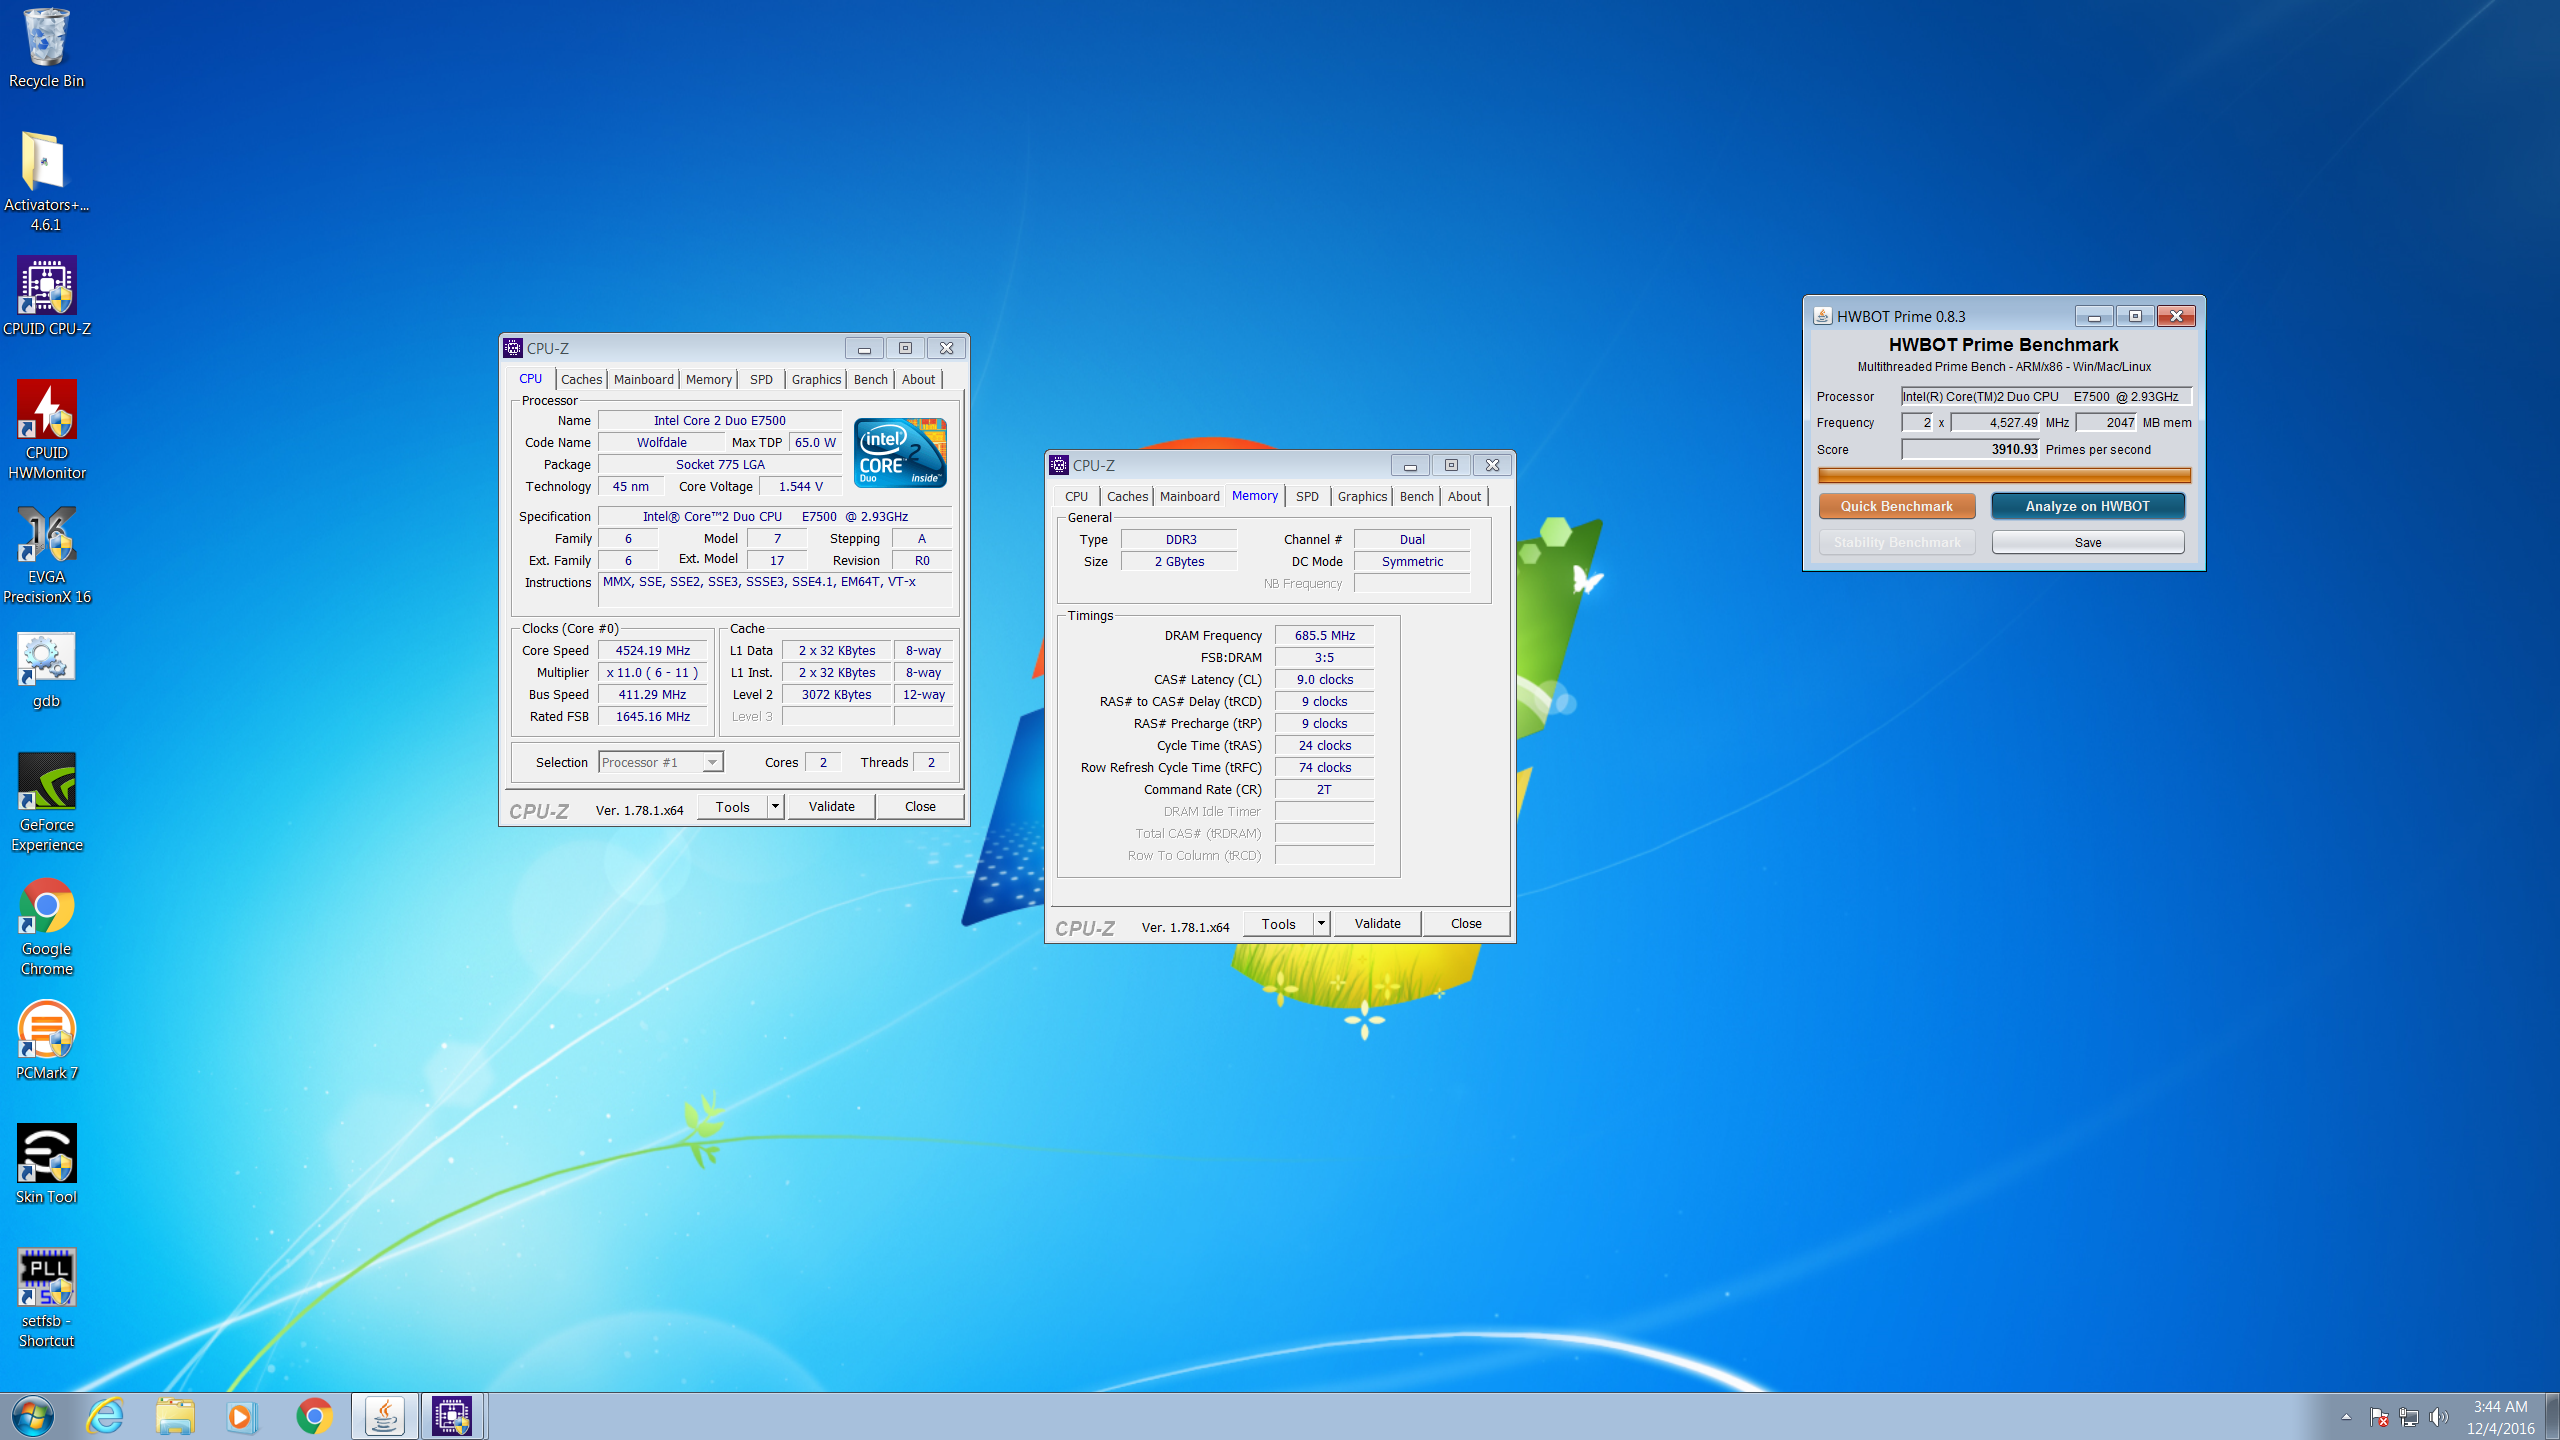Screen dimensions: 2560x1440
Task: Launch GeForce Experience shortcut
Action: coord(46,802)
